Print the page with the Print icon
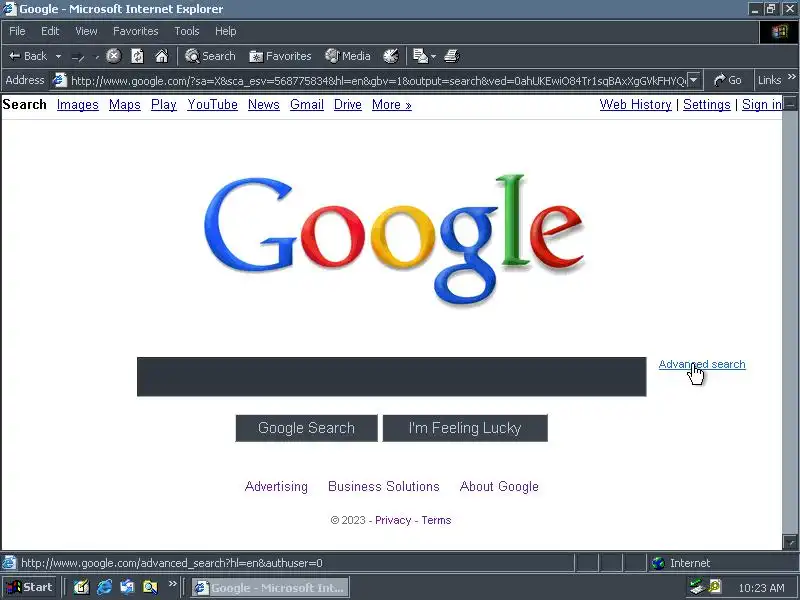This screenshot has height=600, width=800. point(452,56)
